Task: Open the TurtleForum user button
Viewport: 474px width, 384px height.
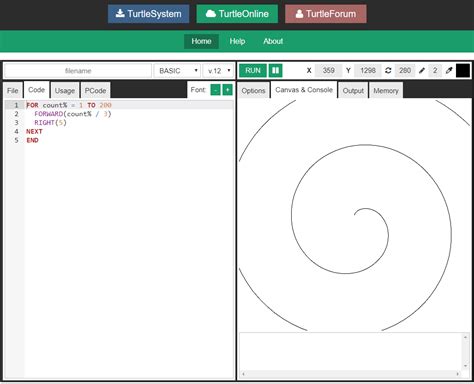Action: tap(326, 14)
